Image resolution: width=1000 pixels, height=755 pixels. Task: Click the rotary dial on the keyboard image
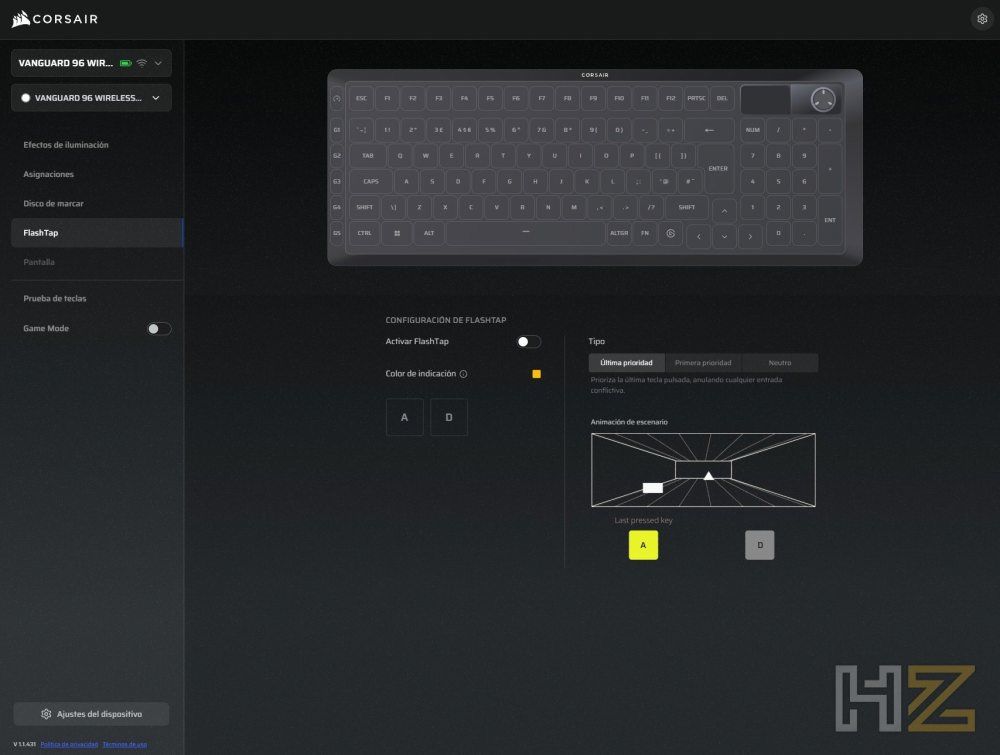pyautogui.click(x=823, y=99)
